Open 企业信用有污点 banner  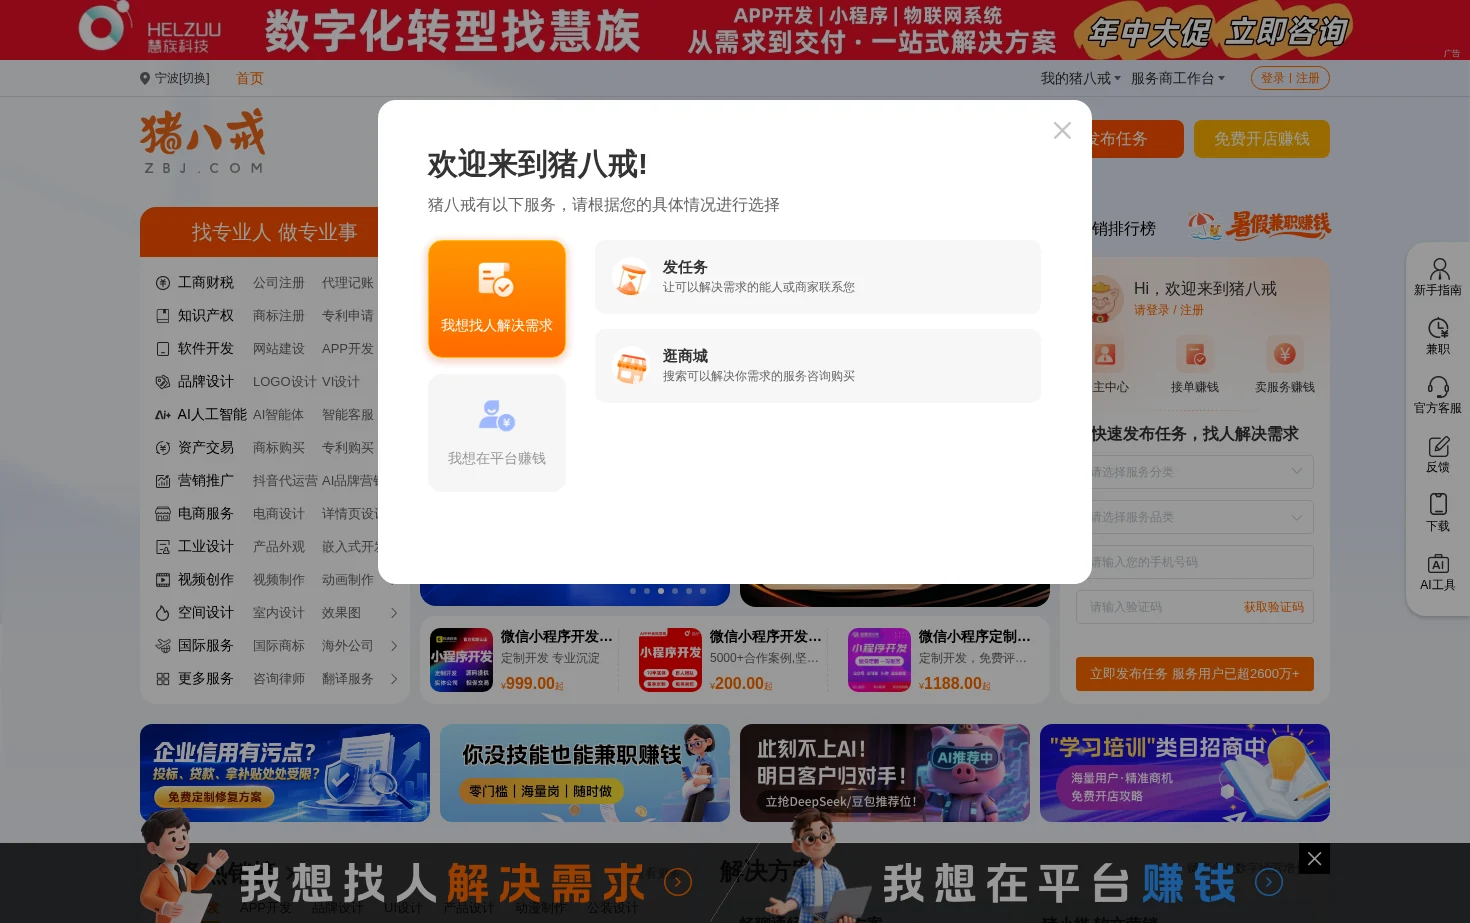point(285,773)
